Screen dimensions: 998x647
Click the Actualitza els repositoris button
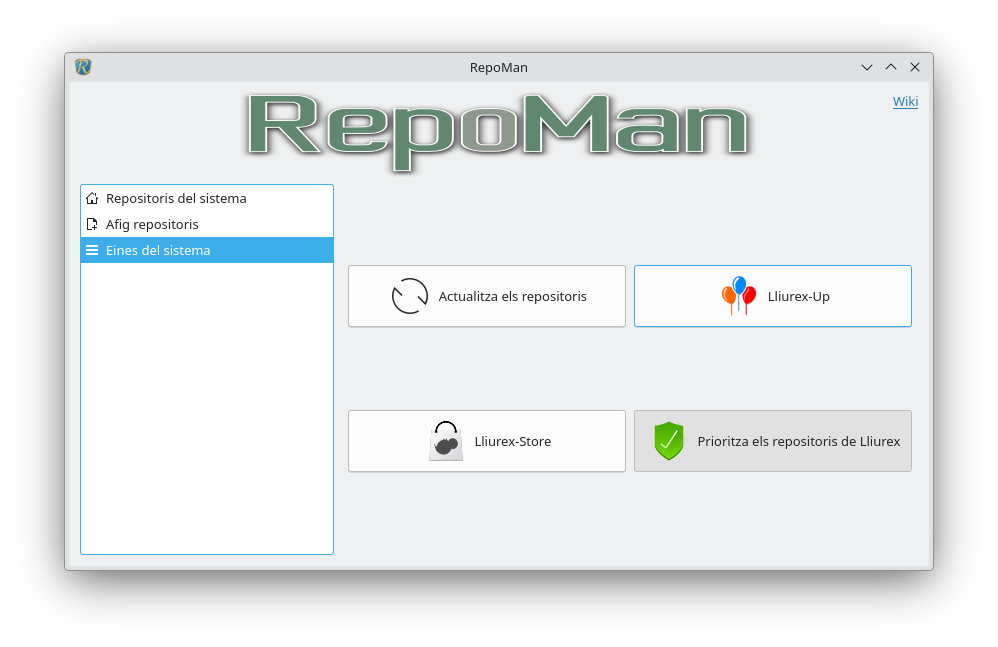tap(487, 296)
